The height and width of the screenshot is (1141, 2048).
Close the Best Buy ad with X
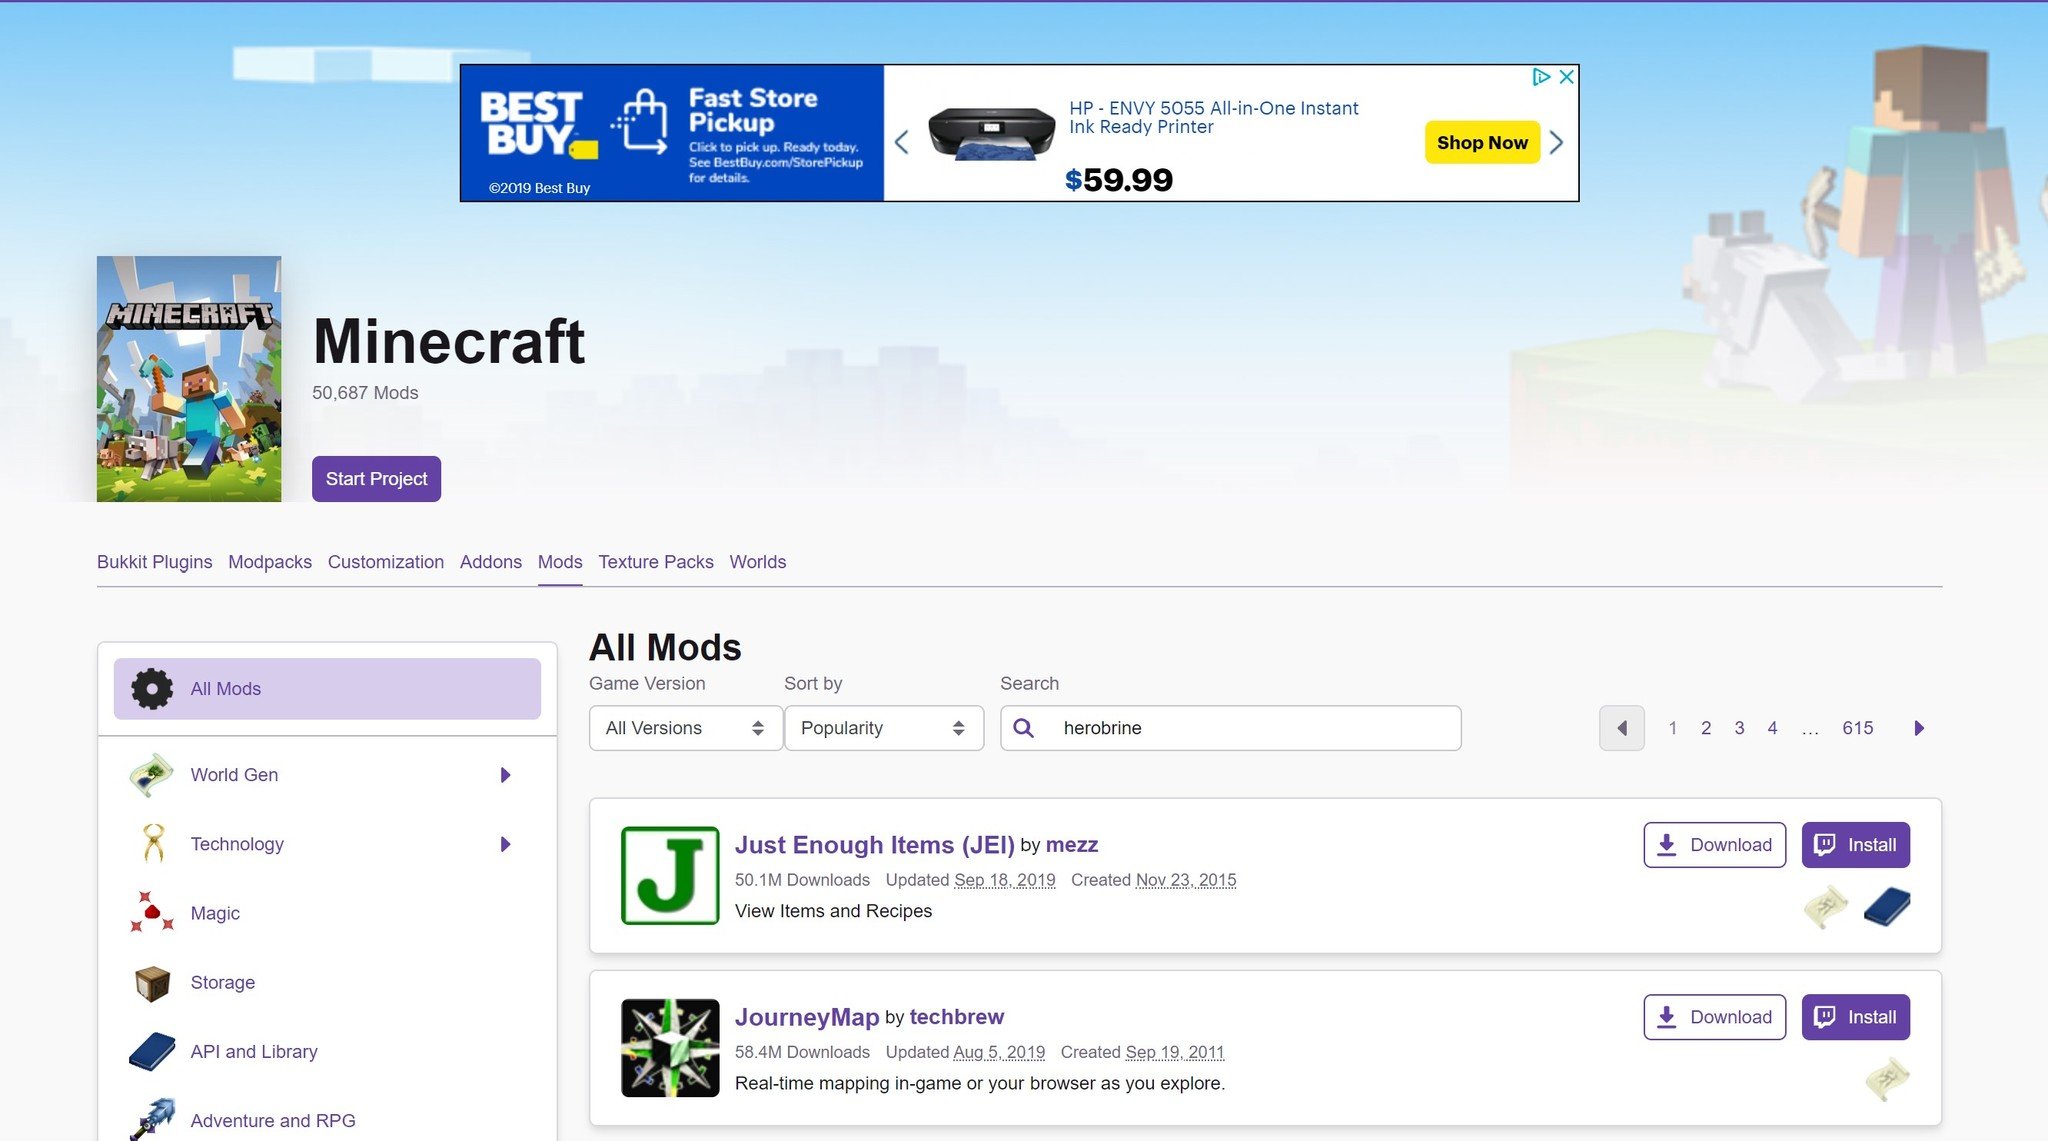(x=1566, y=77)
